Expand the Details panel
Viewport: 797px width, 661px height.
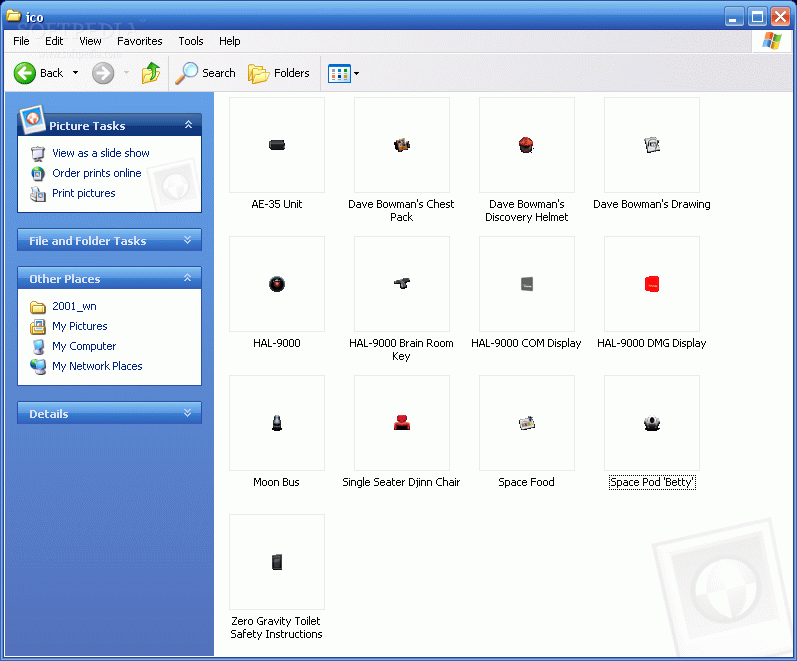click(188, 413)
